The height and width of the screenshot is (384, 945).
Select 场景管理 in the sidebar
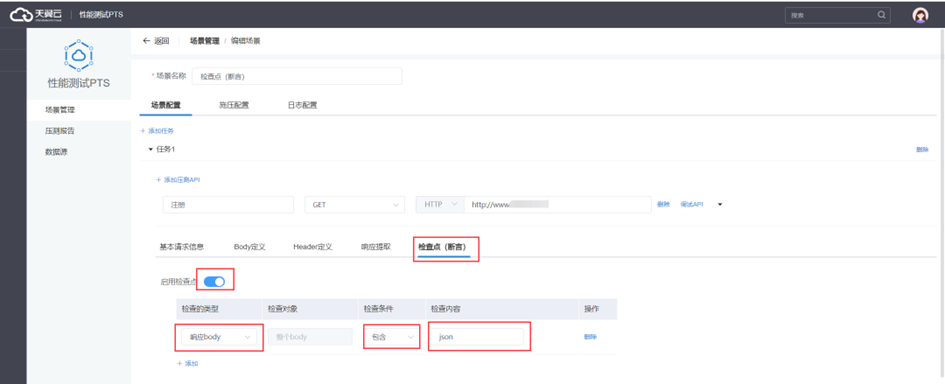pos(79,110)
